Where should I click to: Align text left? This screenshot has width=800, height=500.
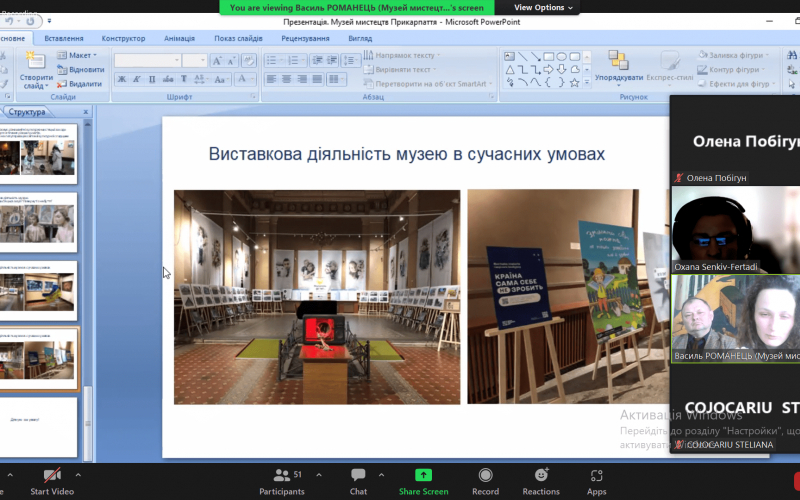click(271, 79)
